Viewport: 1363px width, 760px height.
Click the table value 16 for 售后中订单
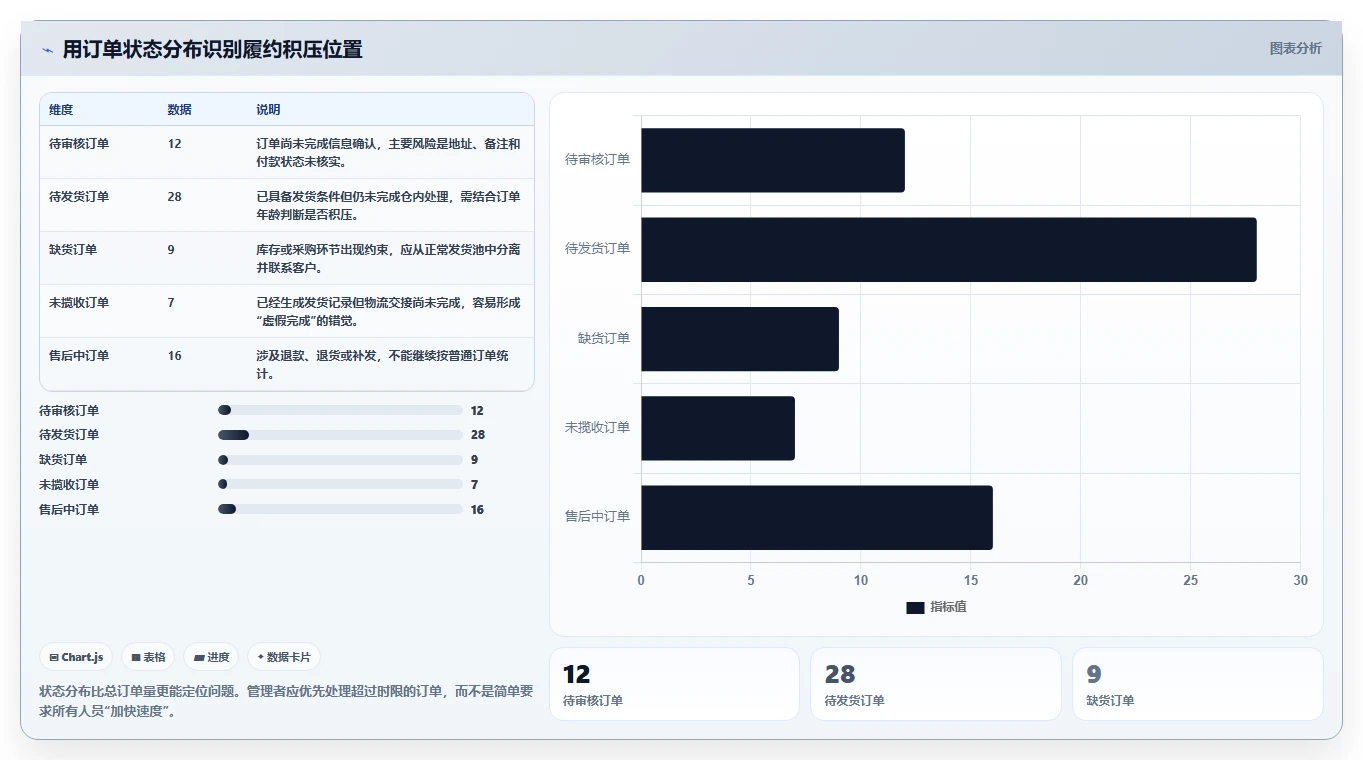pyautogui.click(x=175, y=356)
